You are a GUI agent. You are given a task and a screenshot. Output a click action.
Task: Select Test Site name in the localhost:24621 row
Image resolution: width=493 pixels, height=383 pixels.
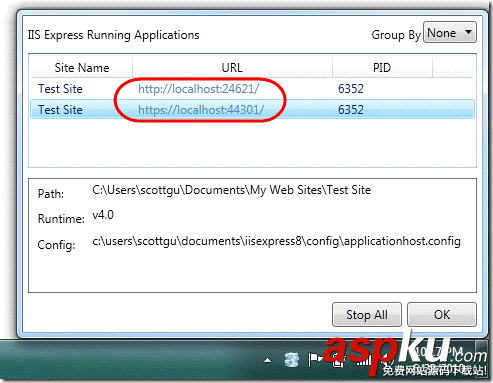point(60,89)
